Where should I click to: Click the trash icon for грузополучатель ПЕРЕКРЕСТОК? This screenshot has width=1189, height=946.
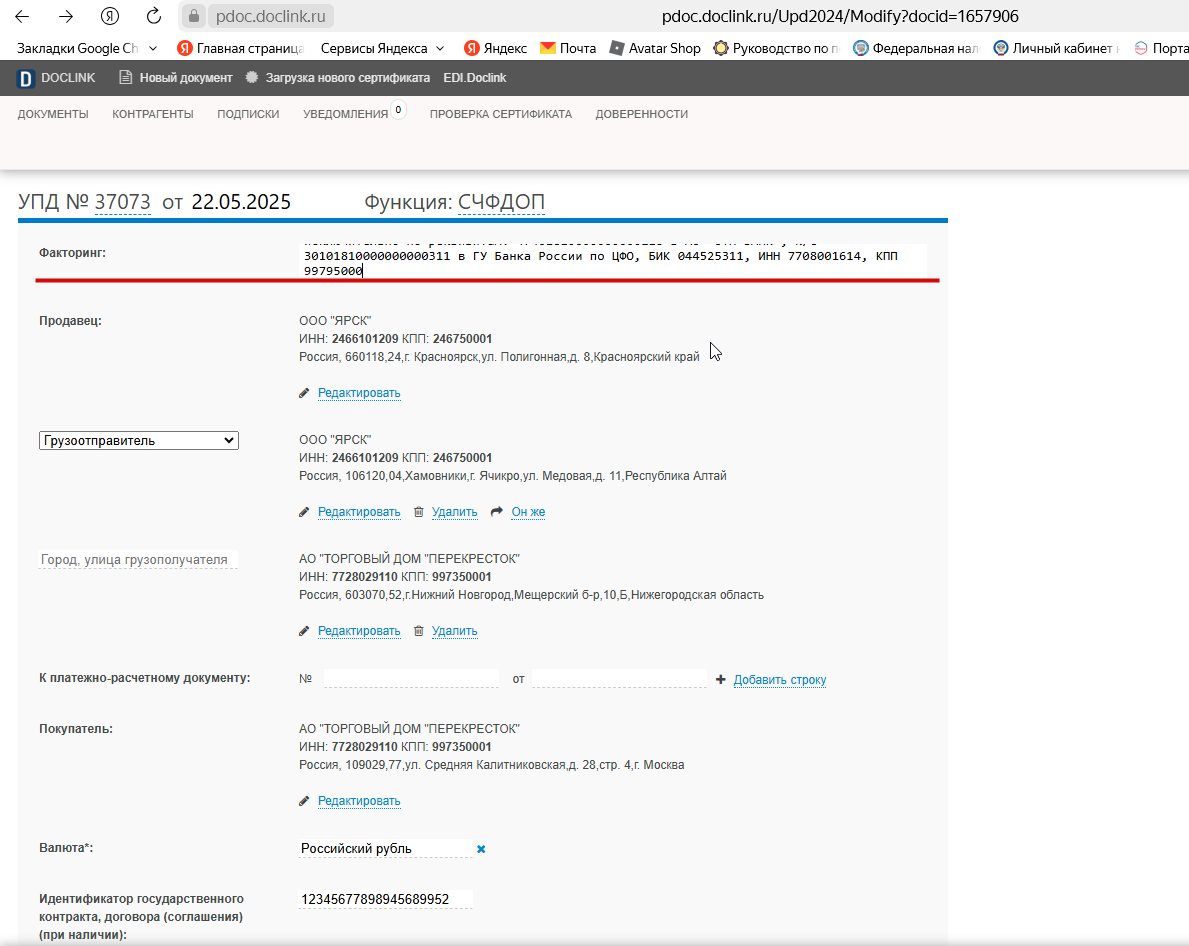(419, 631)
